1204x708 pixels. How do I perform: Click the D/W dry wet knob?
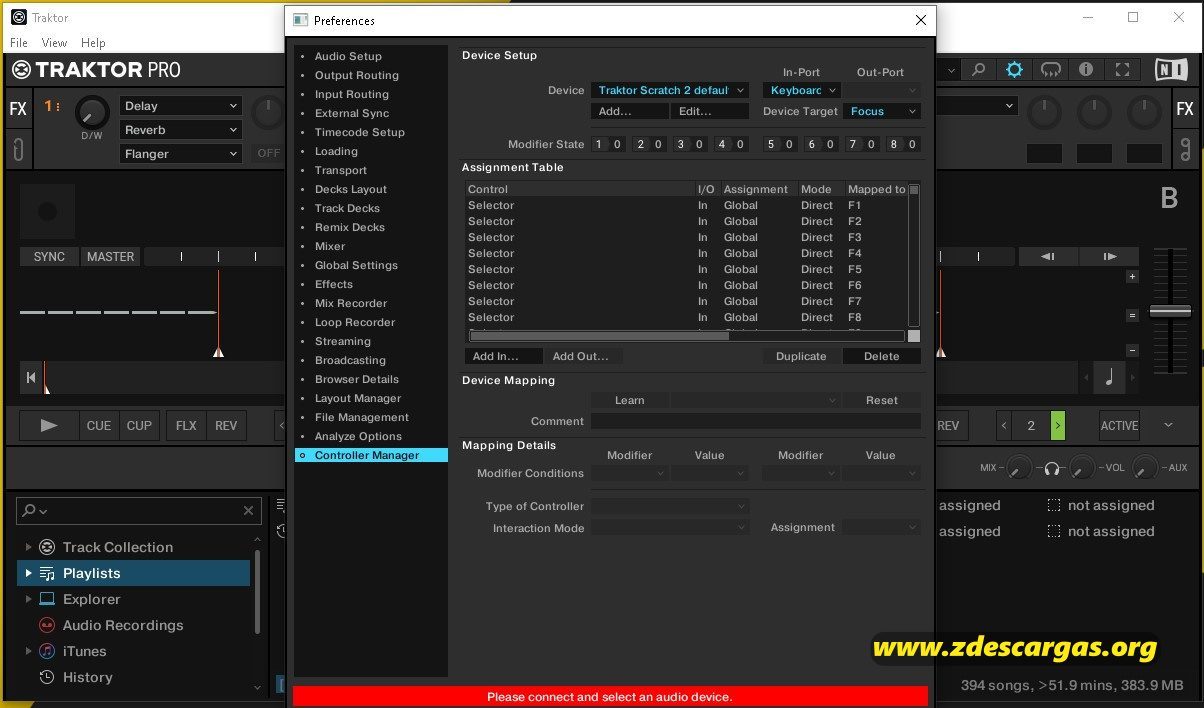click(x=92, y=113)
